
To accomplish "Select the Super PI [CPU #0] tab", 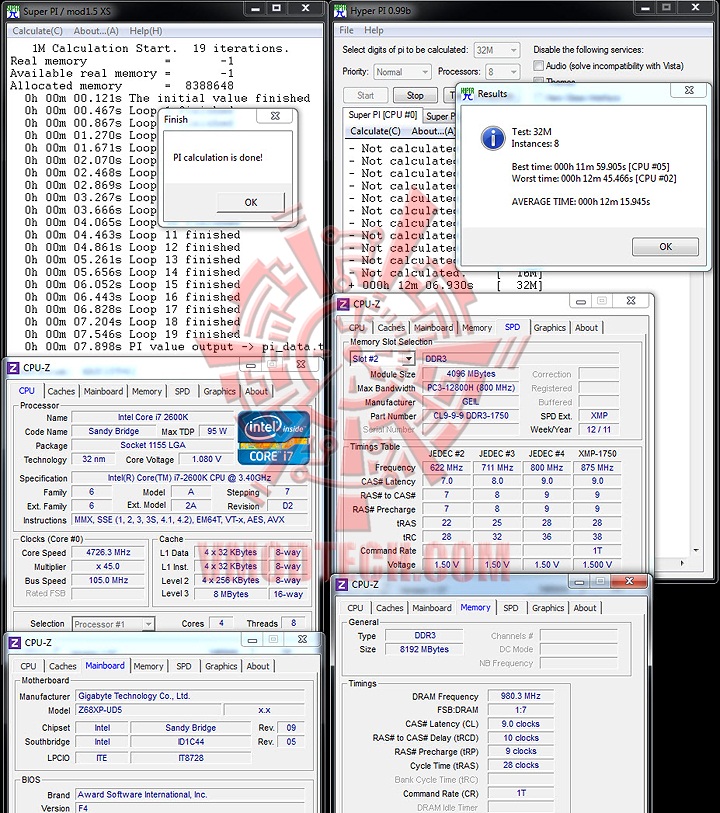I will coord(383,115).
